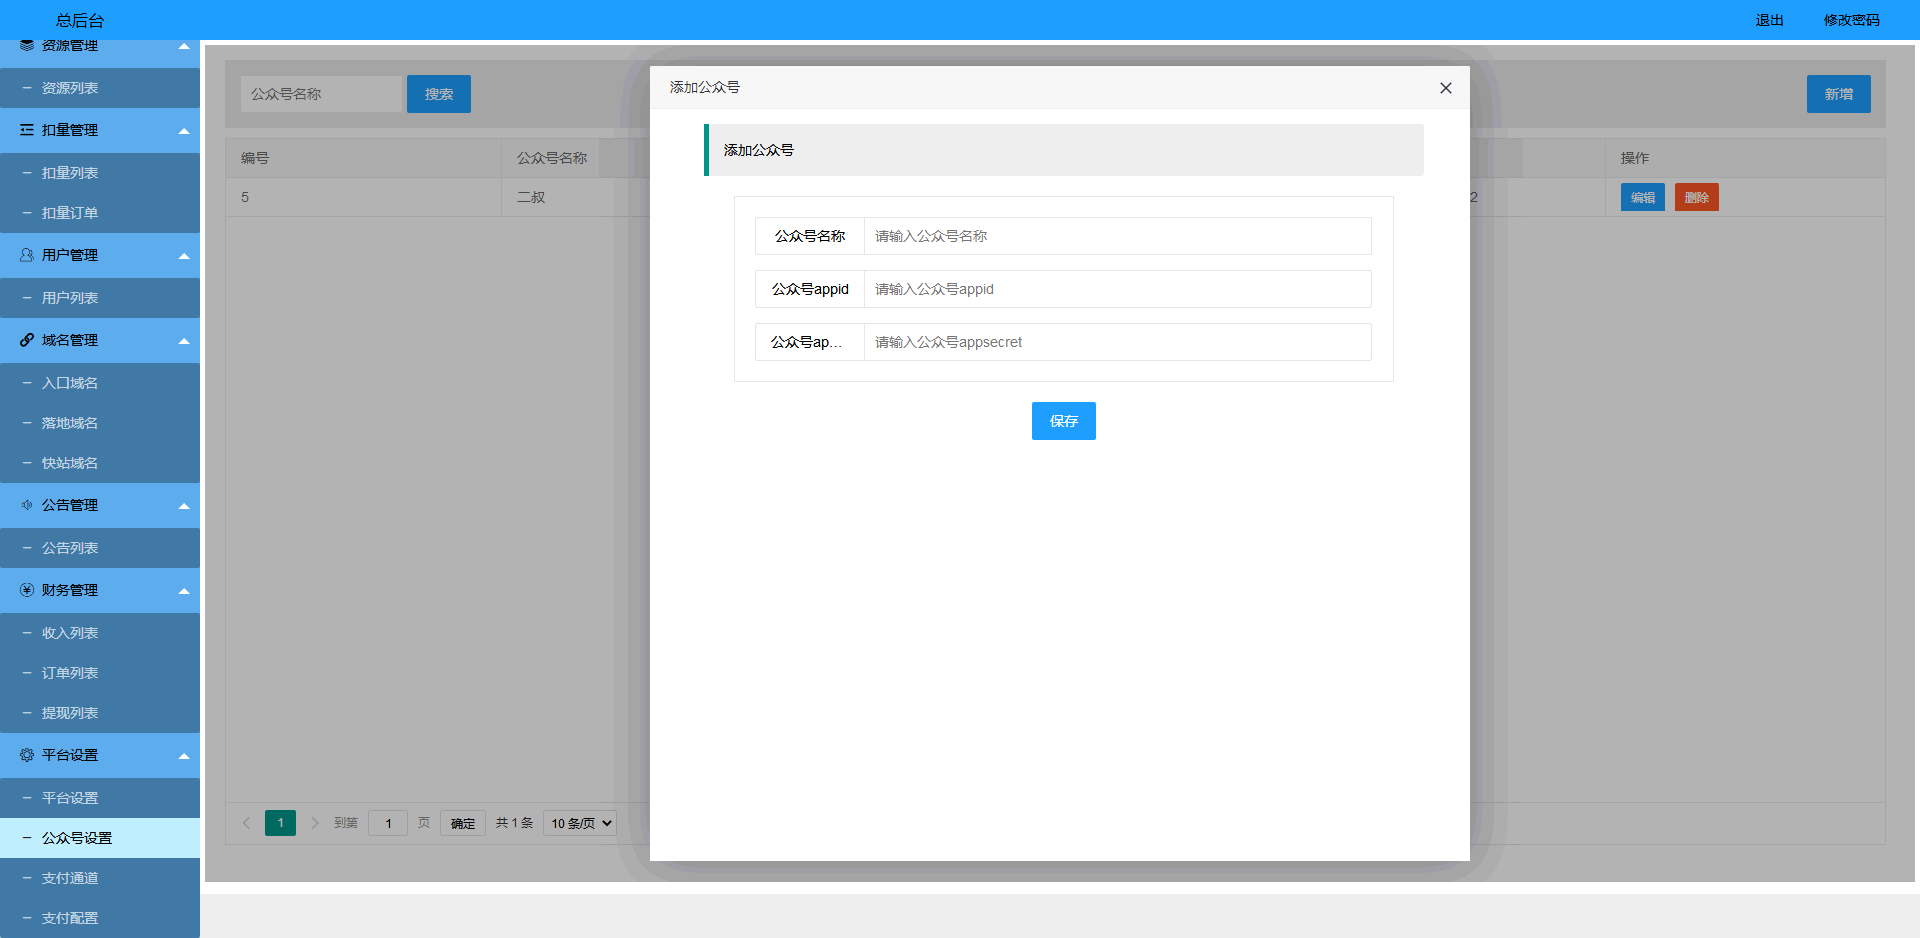Go to next page arrow in pagination
The image size is (1920, 938).
click(x=315, y=823)
